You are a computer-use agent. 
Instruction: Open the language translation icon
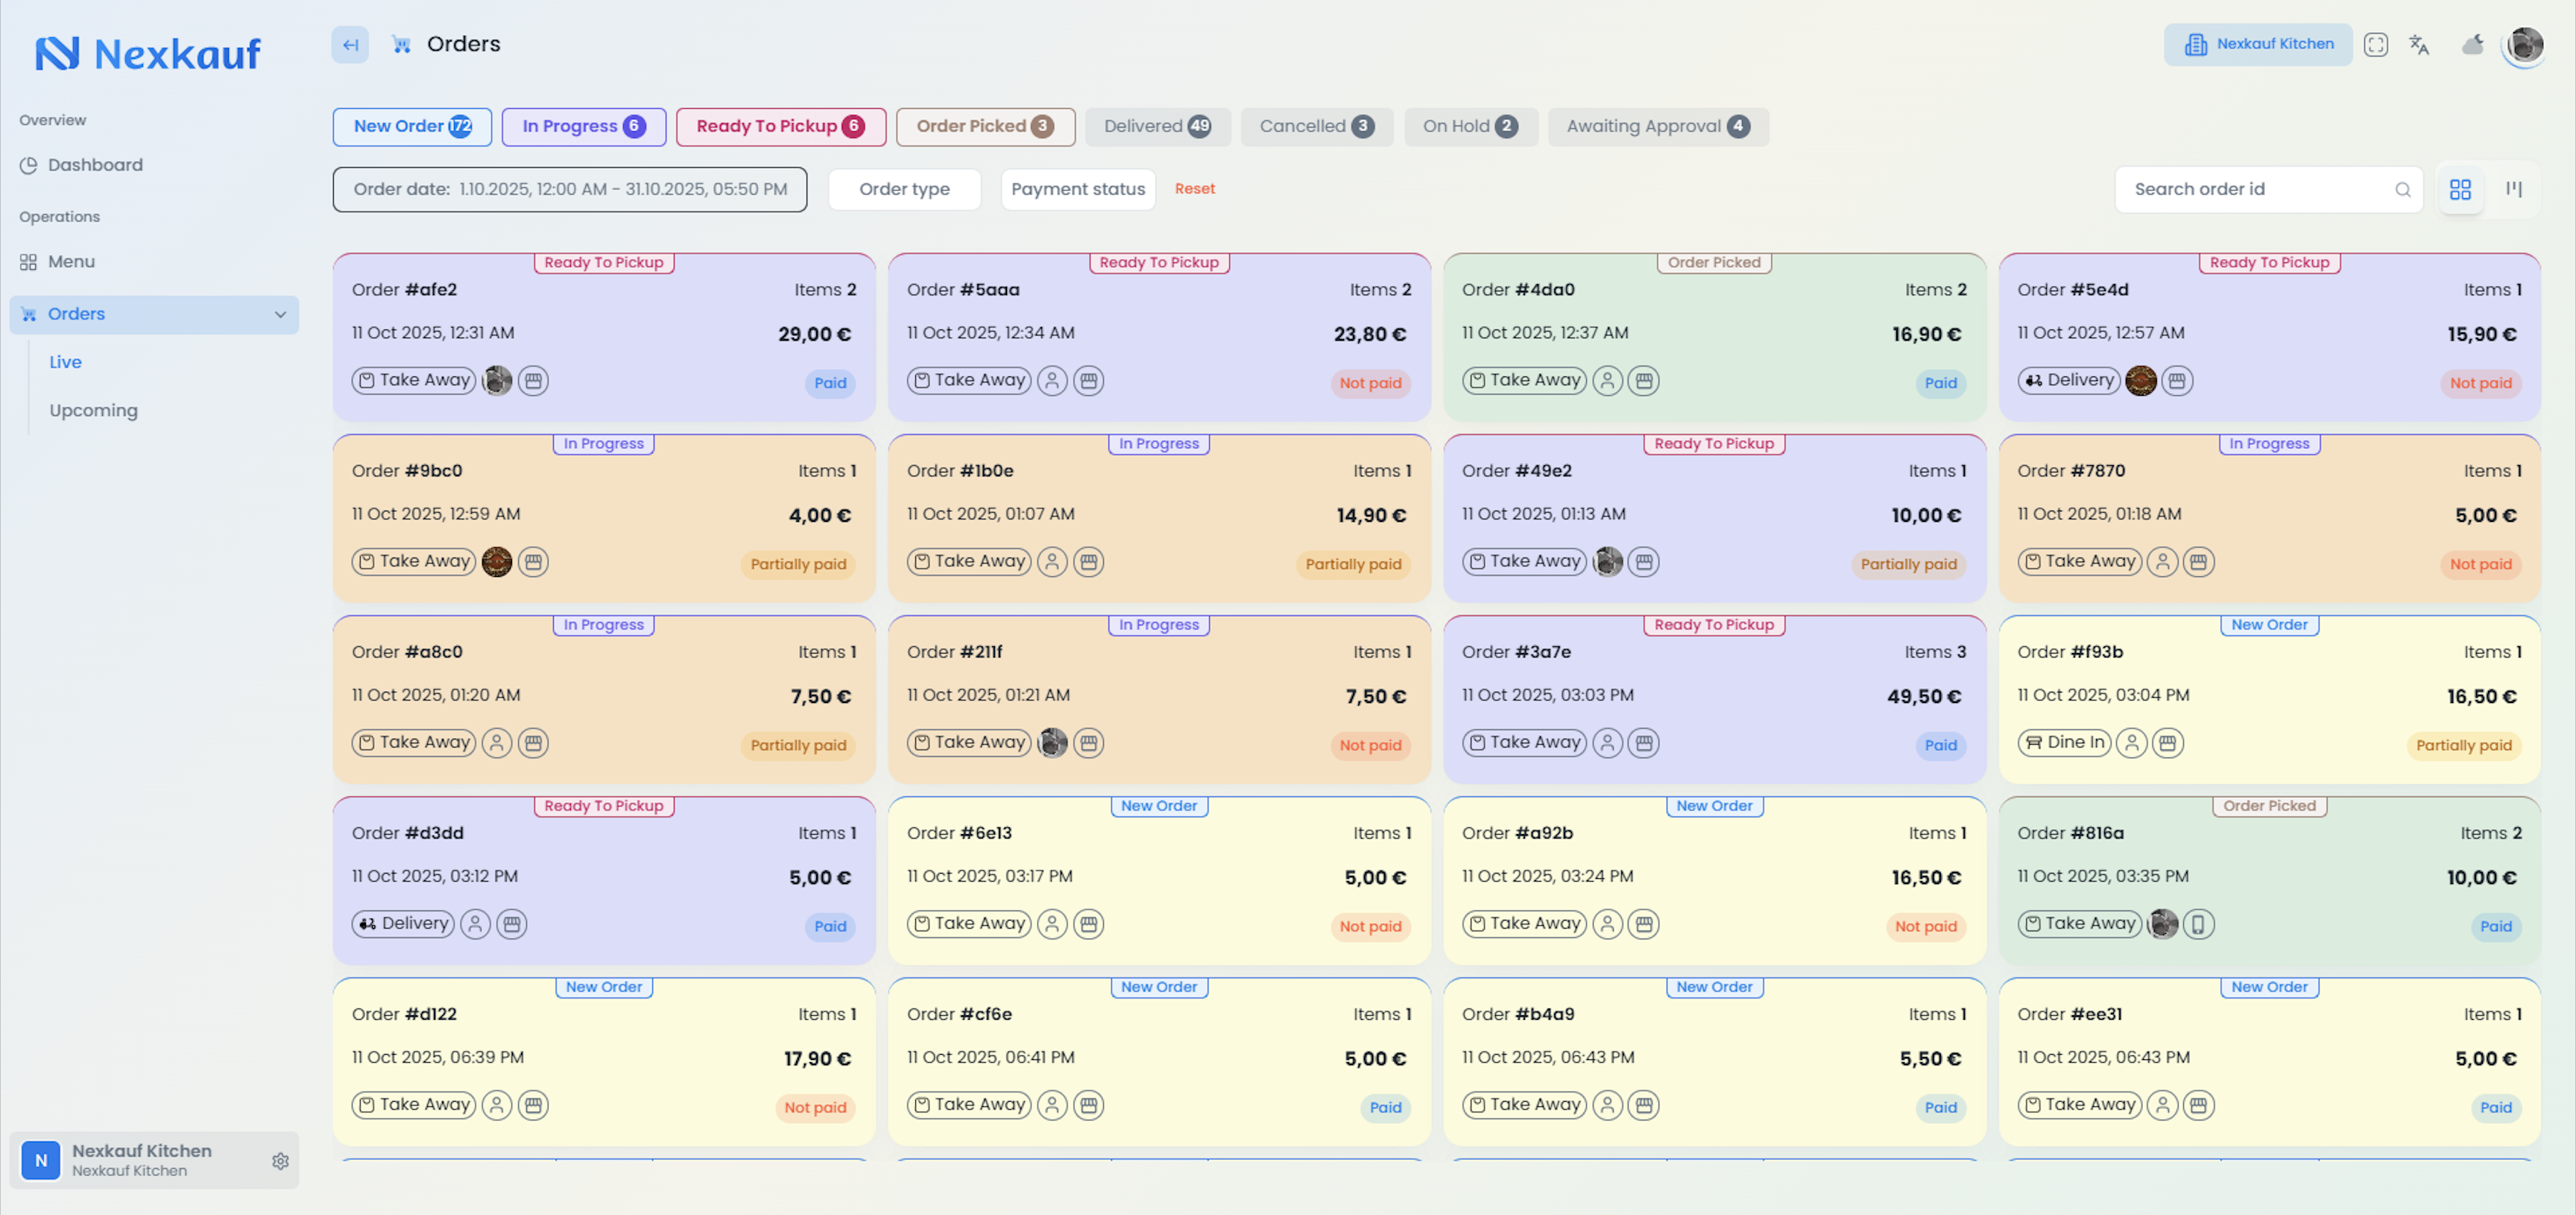(x=2419, y=45)
